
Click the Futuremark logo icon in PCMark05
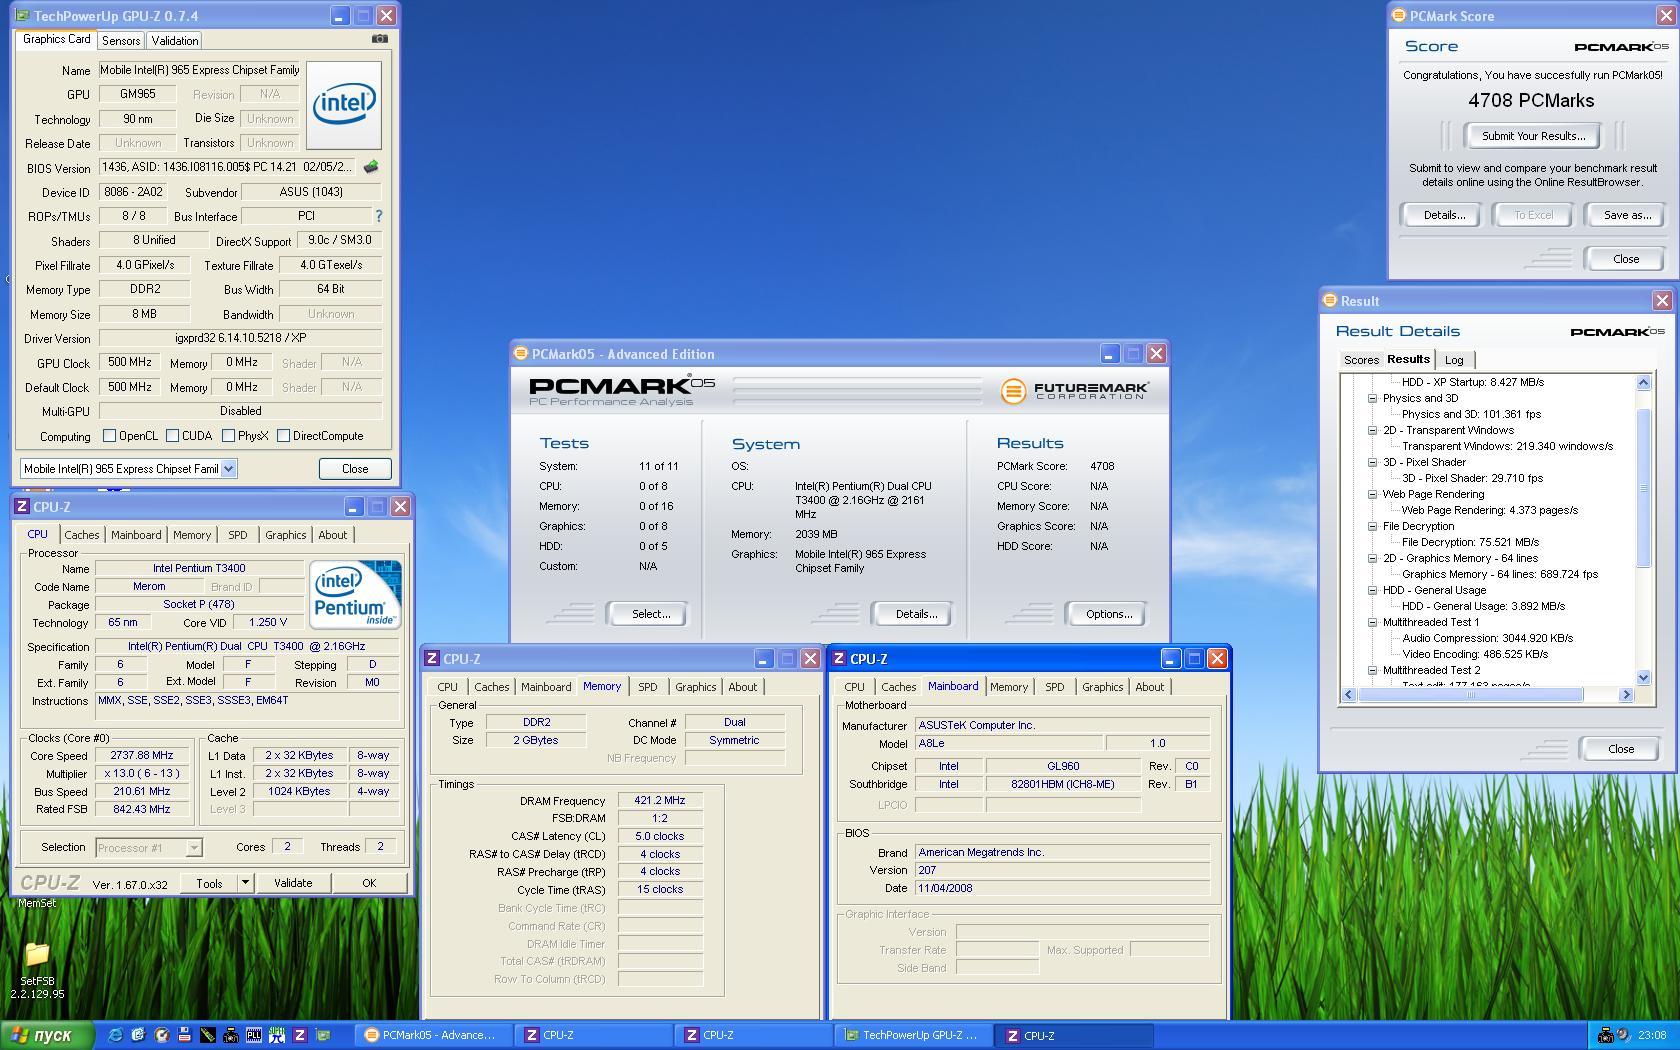tap(1013, 391)
